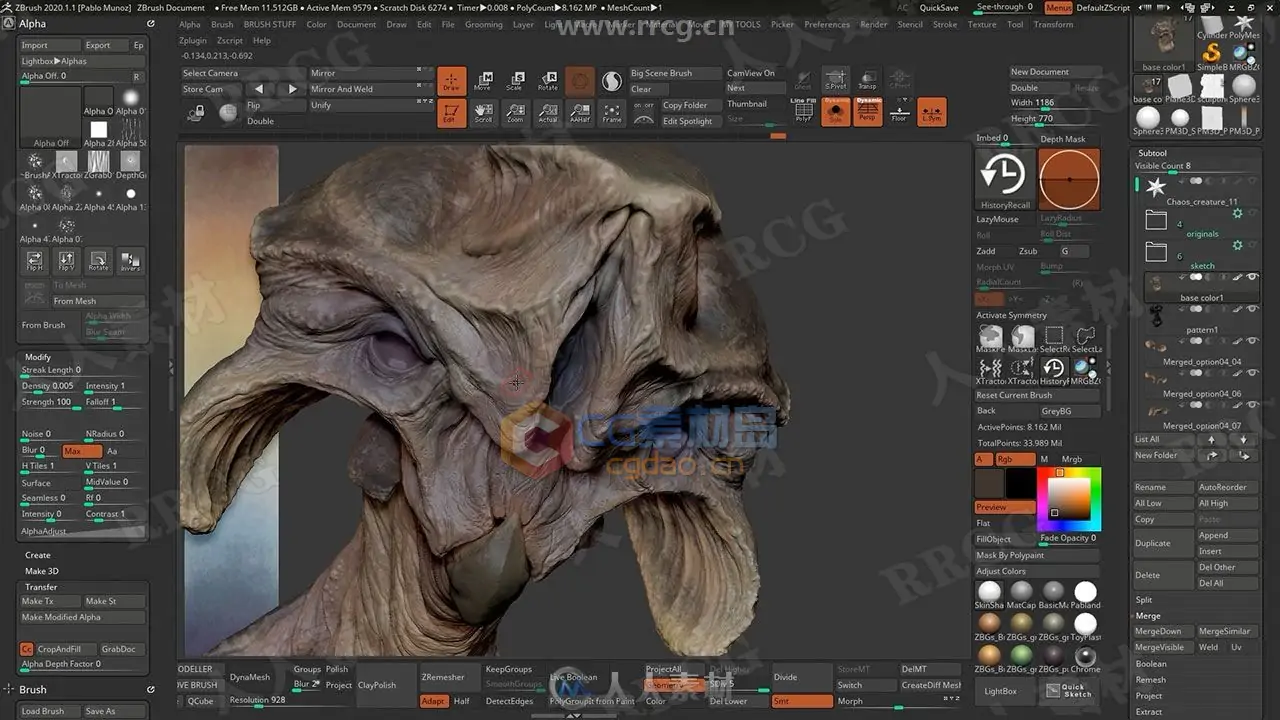The height and width of the screenshot is (720, 1280).
Task: Toggle S.Pivot button
Action: (x=836, y=80)
